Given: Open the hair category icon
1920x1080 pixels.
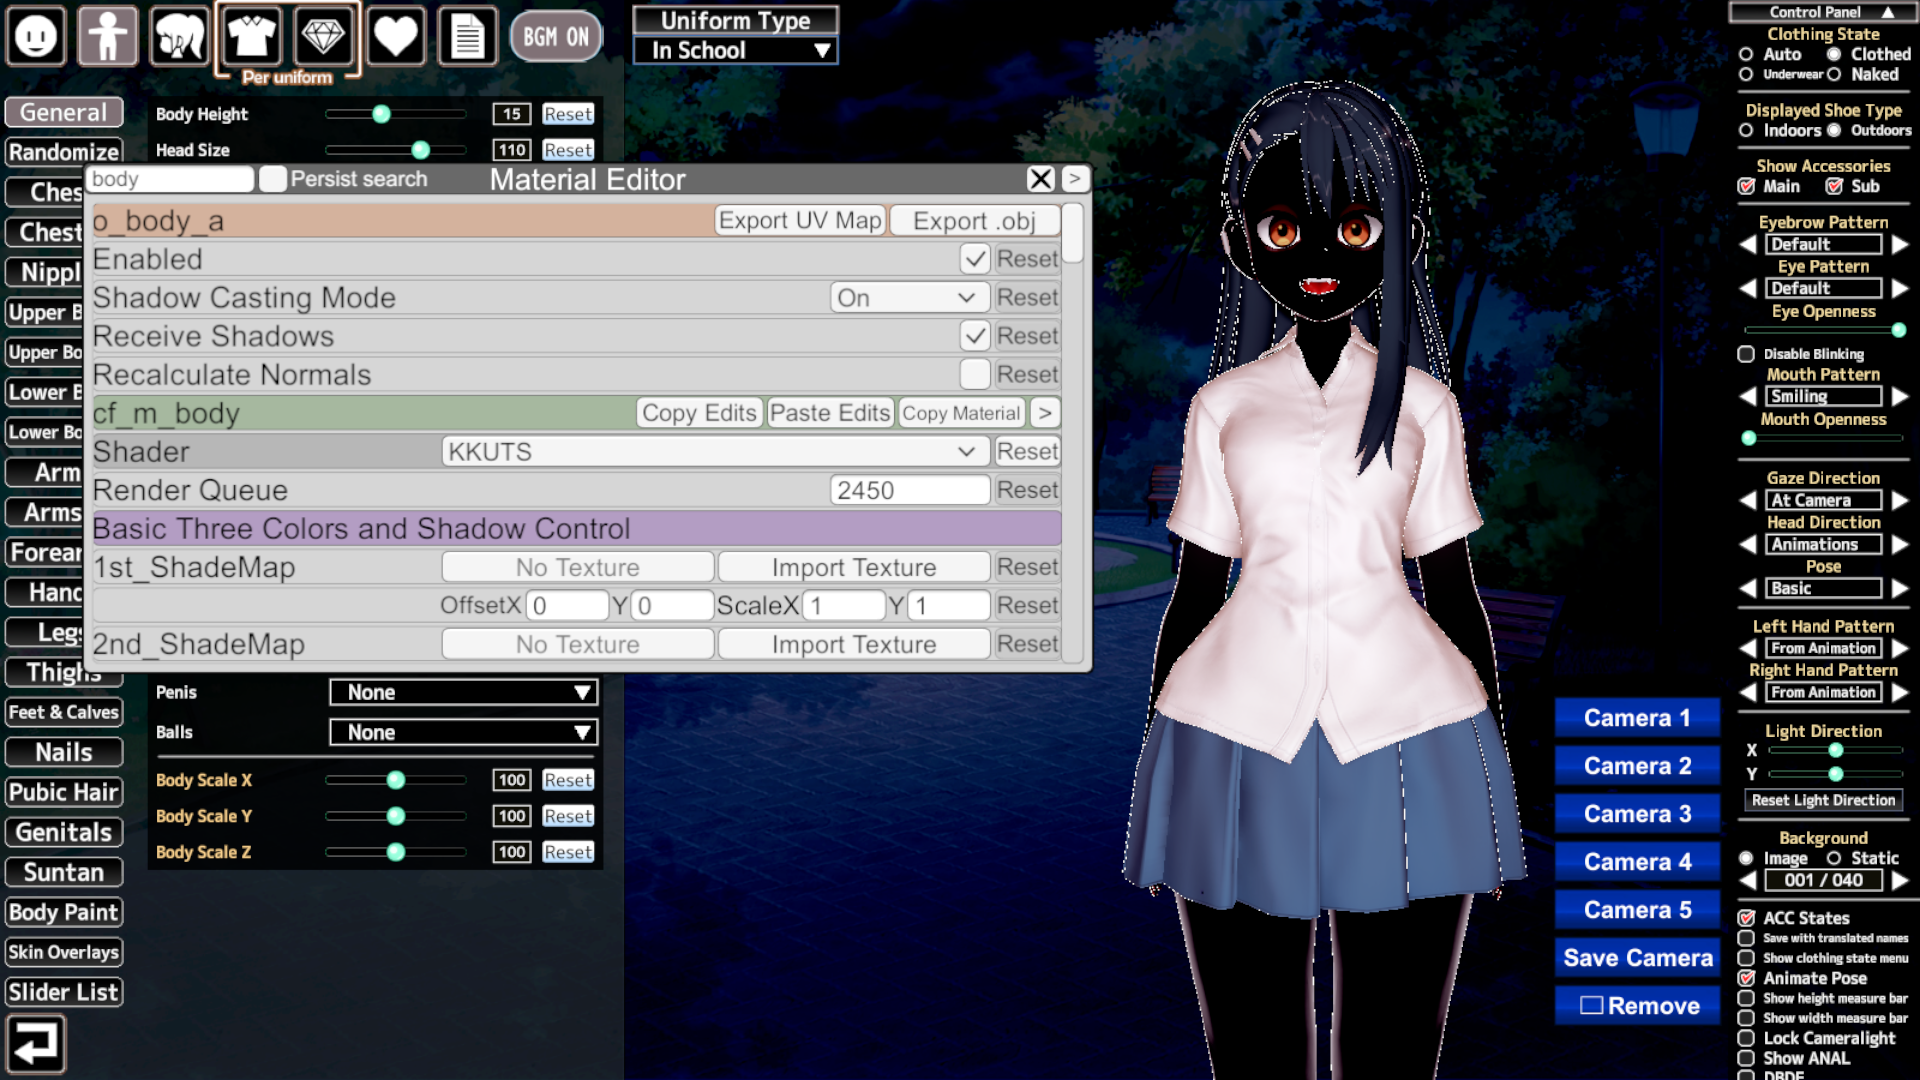Looking at the screenshot, I should click(x=179, y=37).
